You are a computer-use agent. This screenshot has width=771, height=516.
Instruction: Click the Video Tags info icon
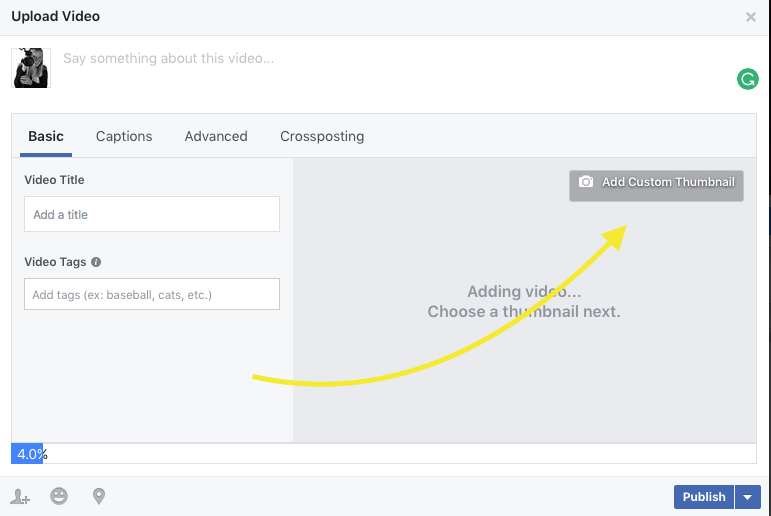96,262
